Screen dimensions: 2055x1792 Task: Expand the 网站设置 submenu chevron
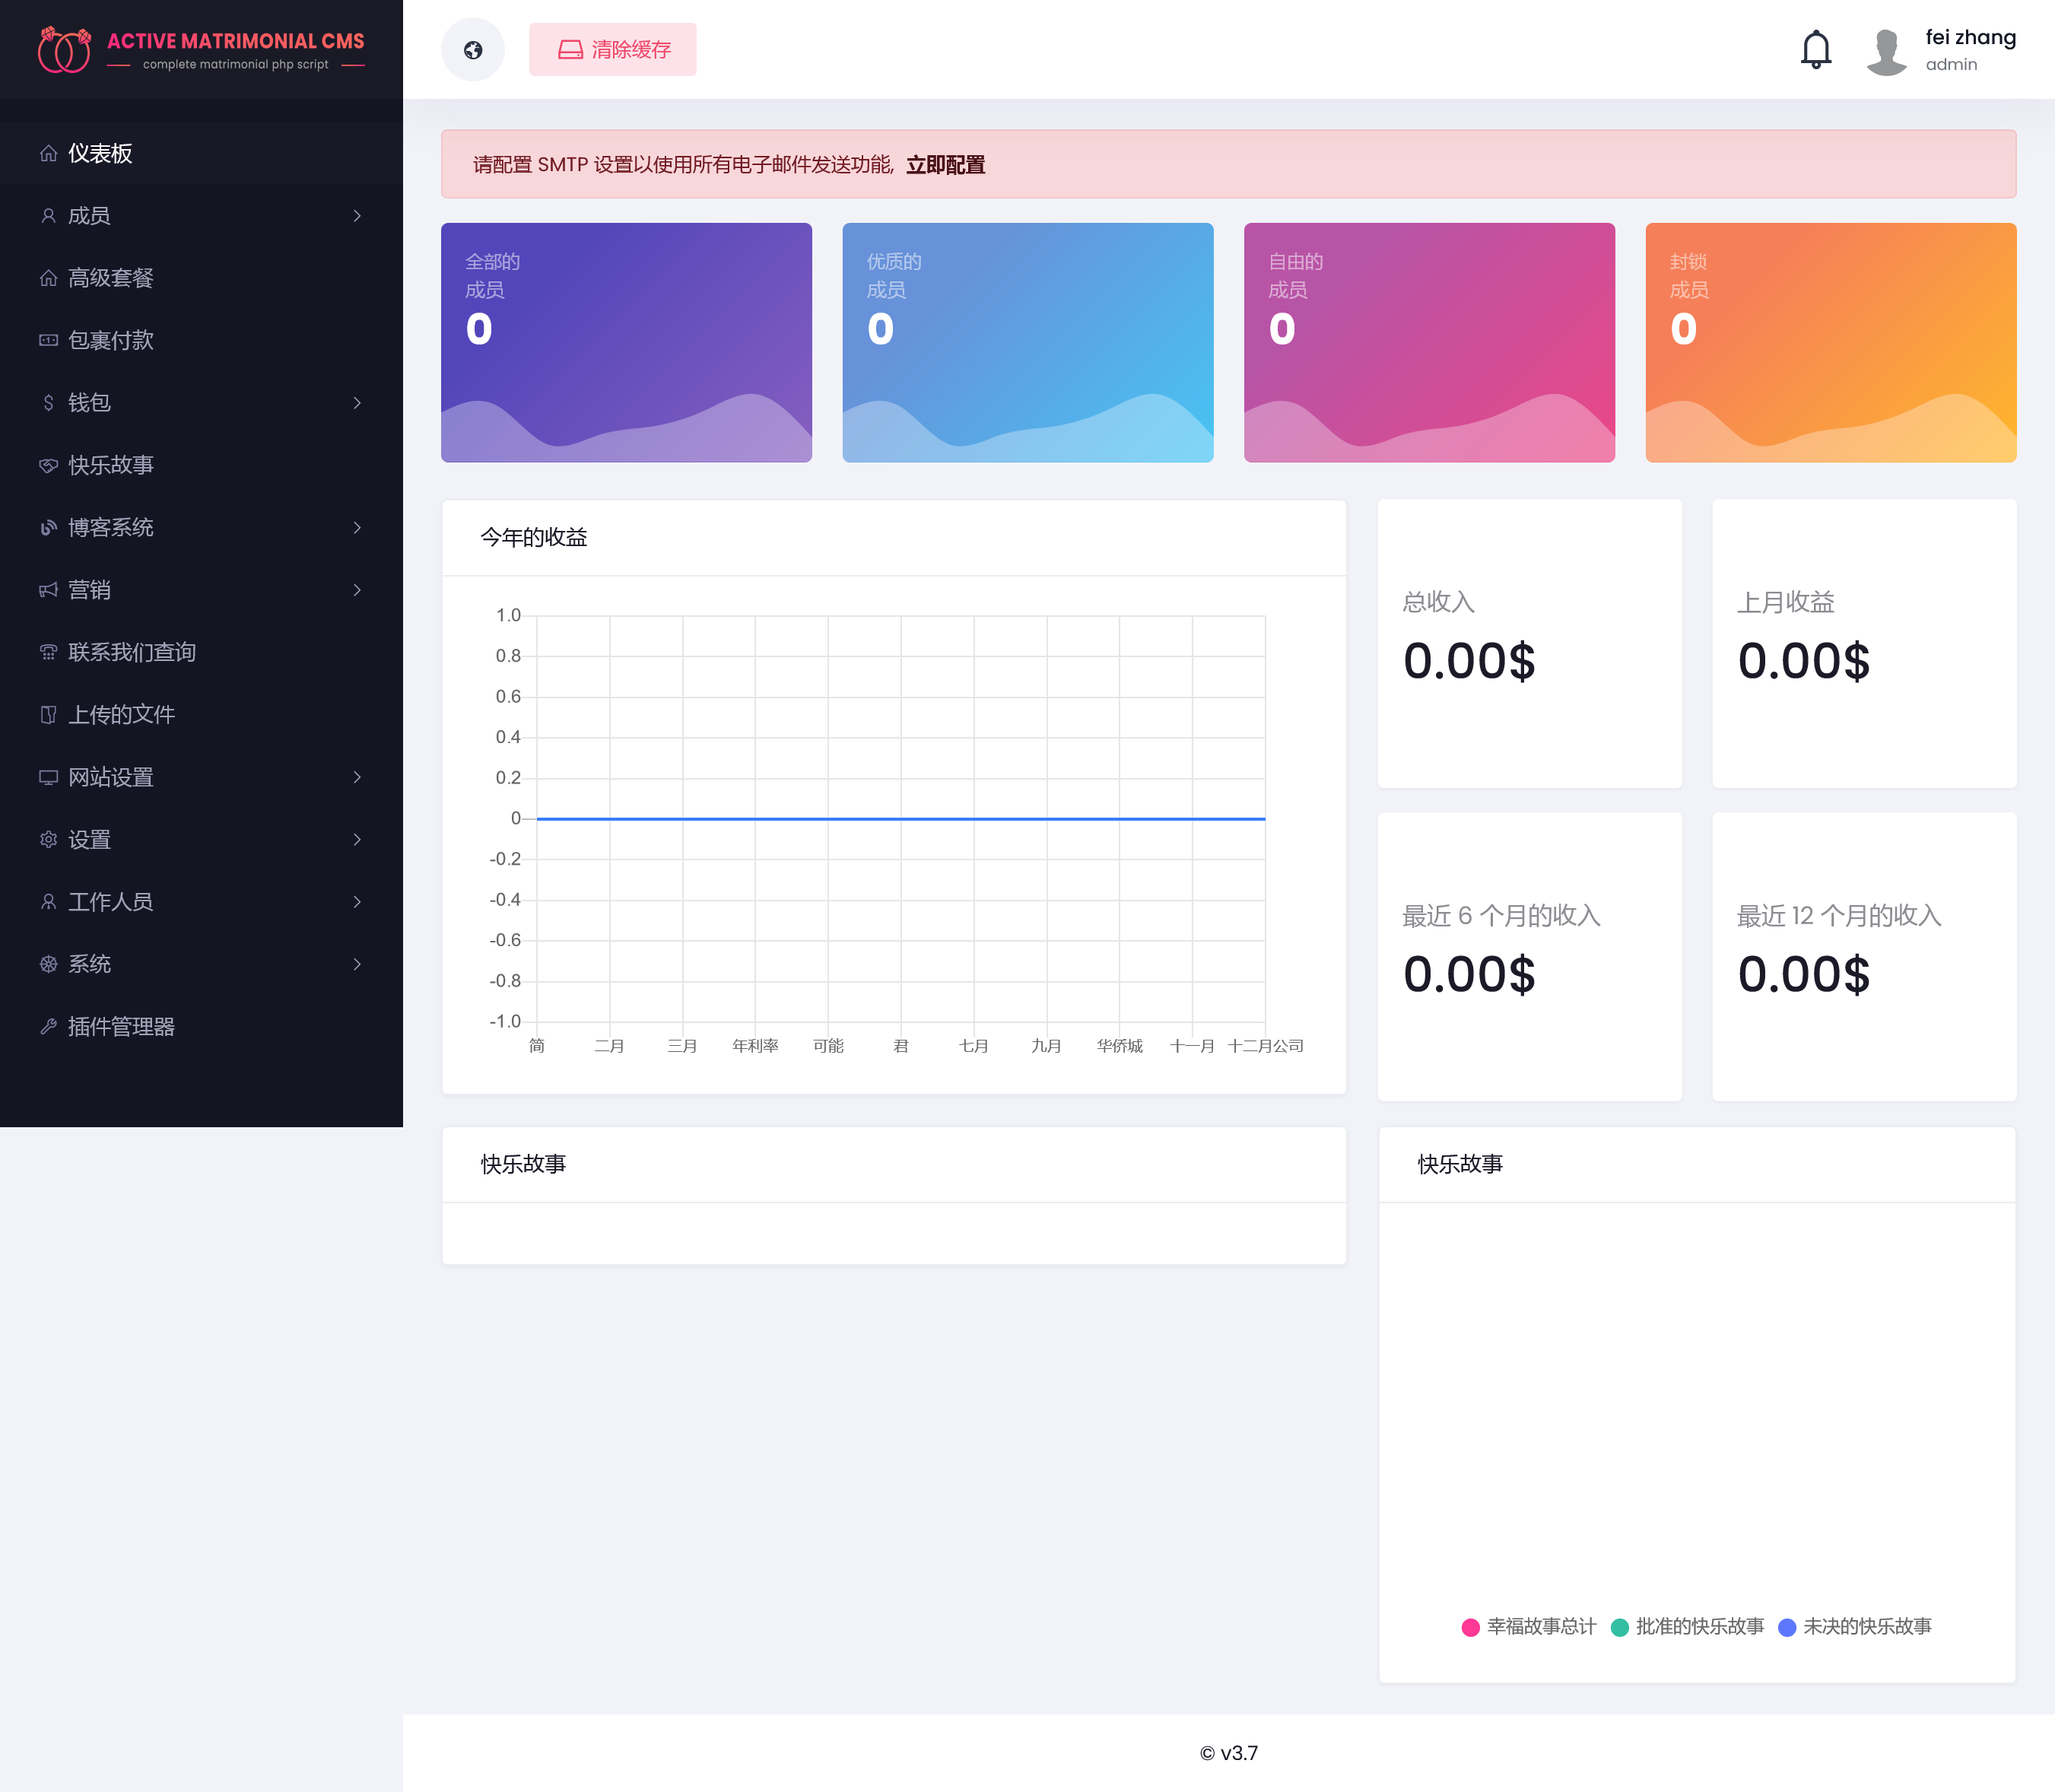(x=357, y=777)
